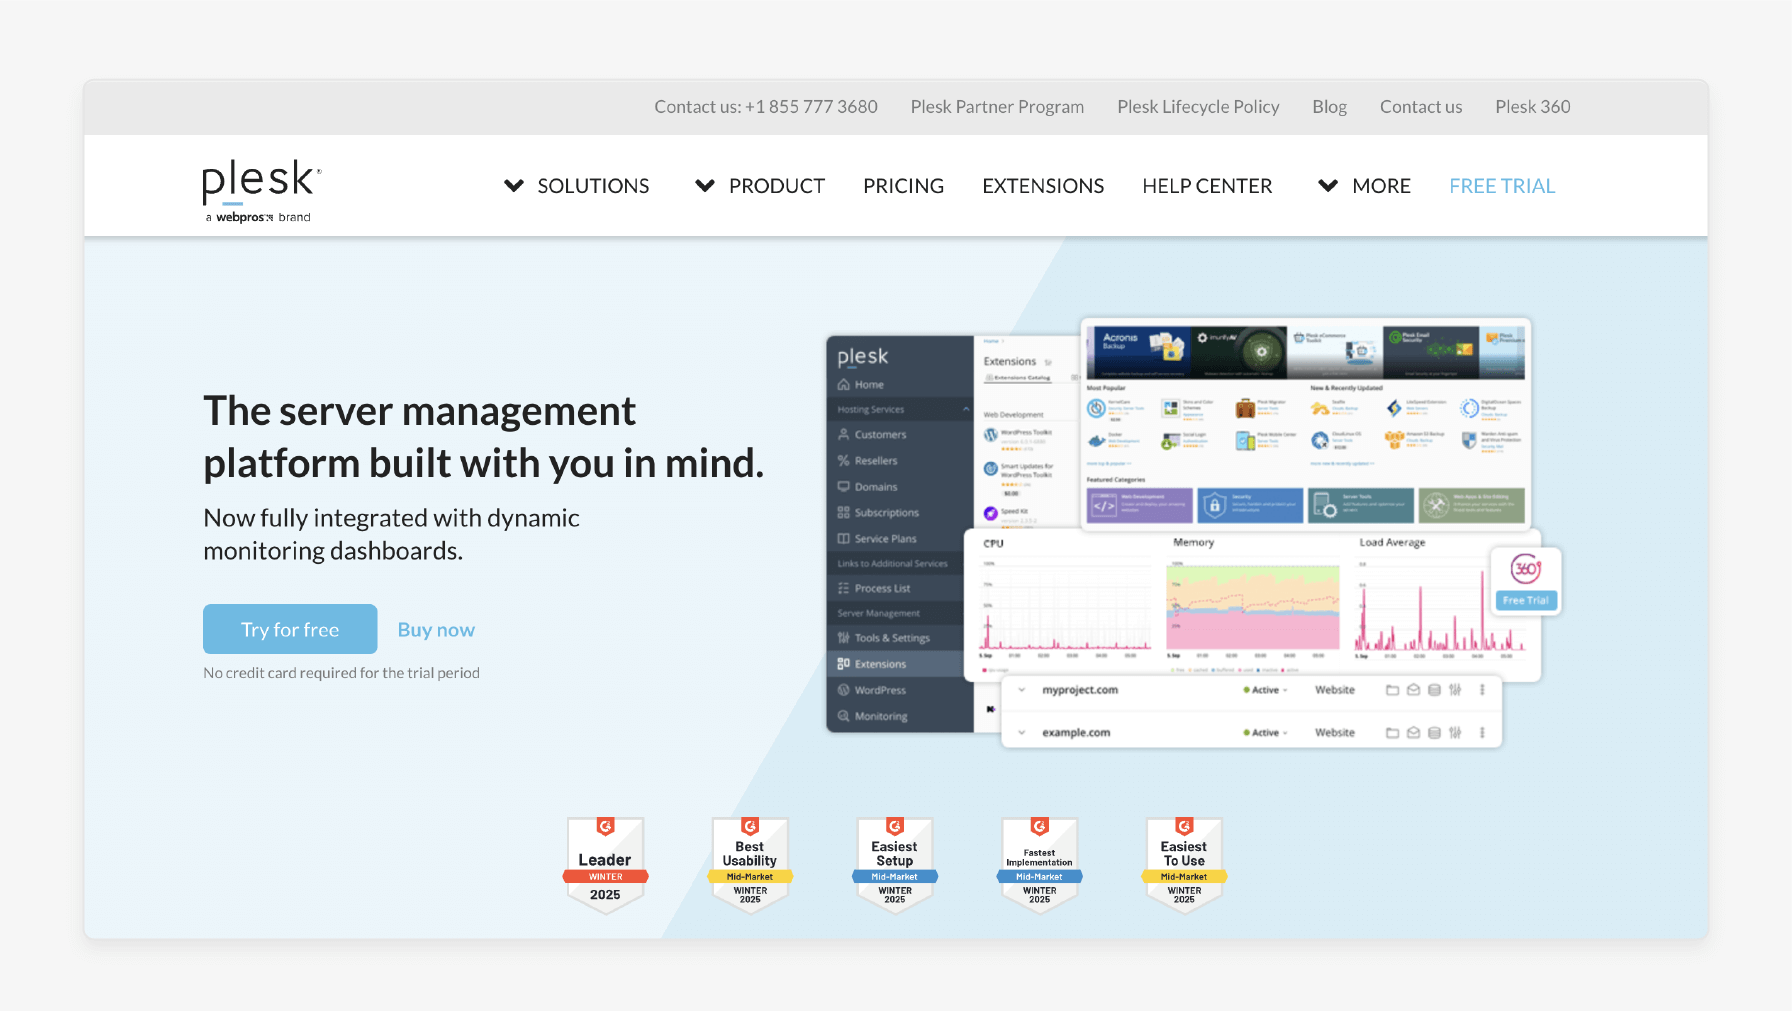This screenshot has width=1792, height=1011.
Task: Open the folder icon for example.com
Action: pos(1392,733)
